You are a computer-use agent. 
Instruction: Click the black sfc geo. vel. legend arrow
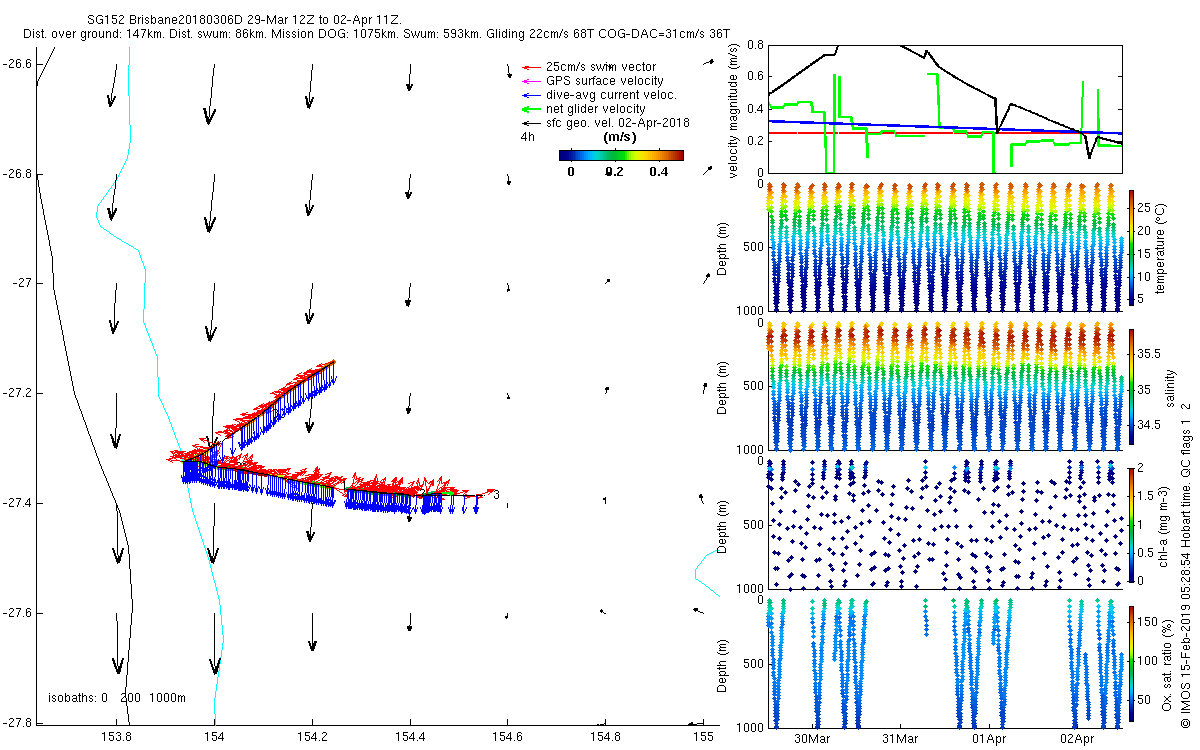click(x=532, y=123)
